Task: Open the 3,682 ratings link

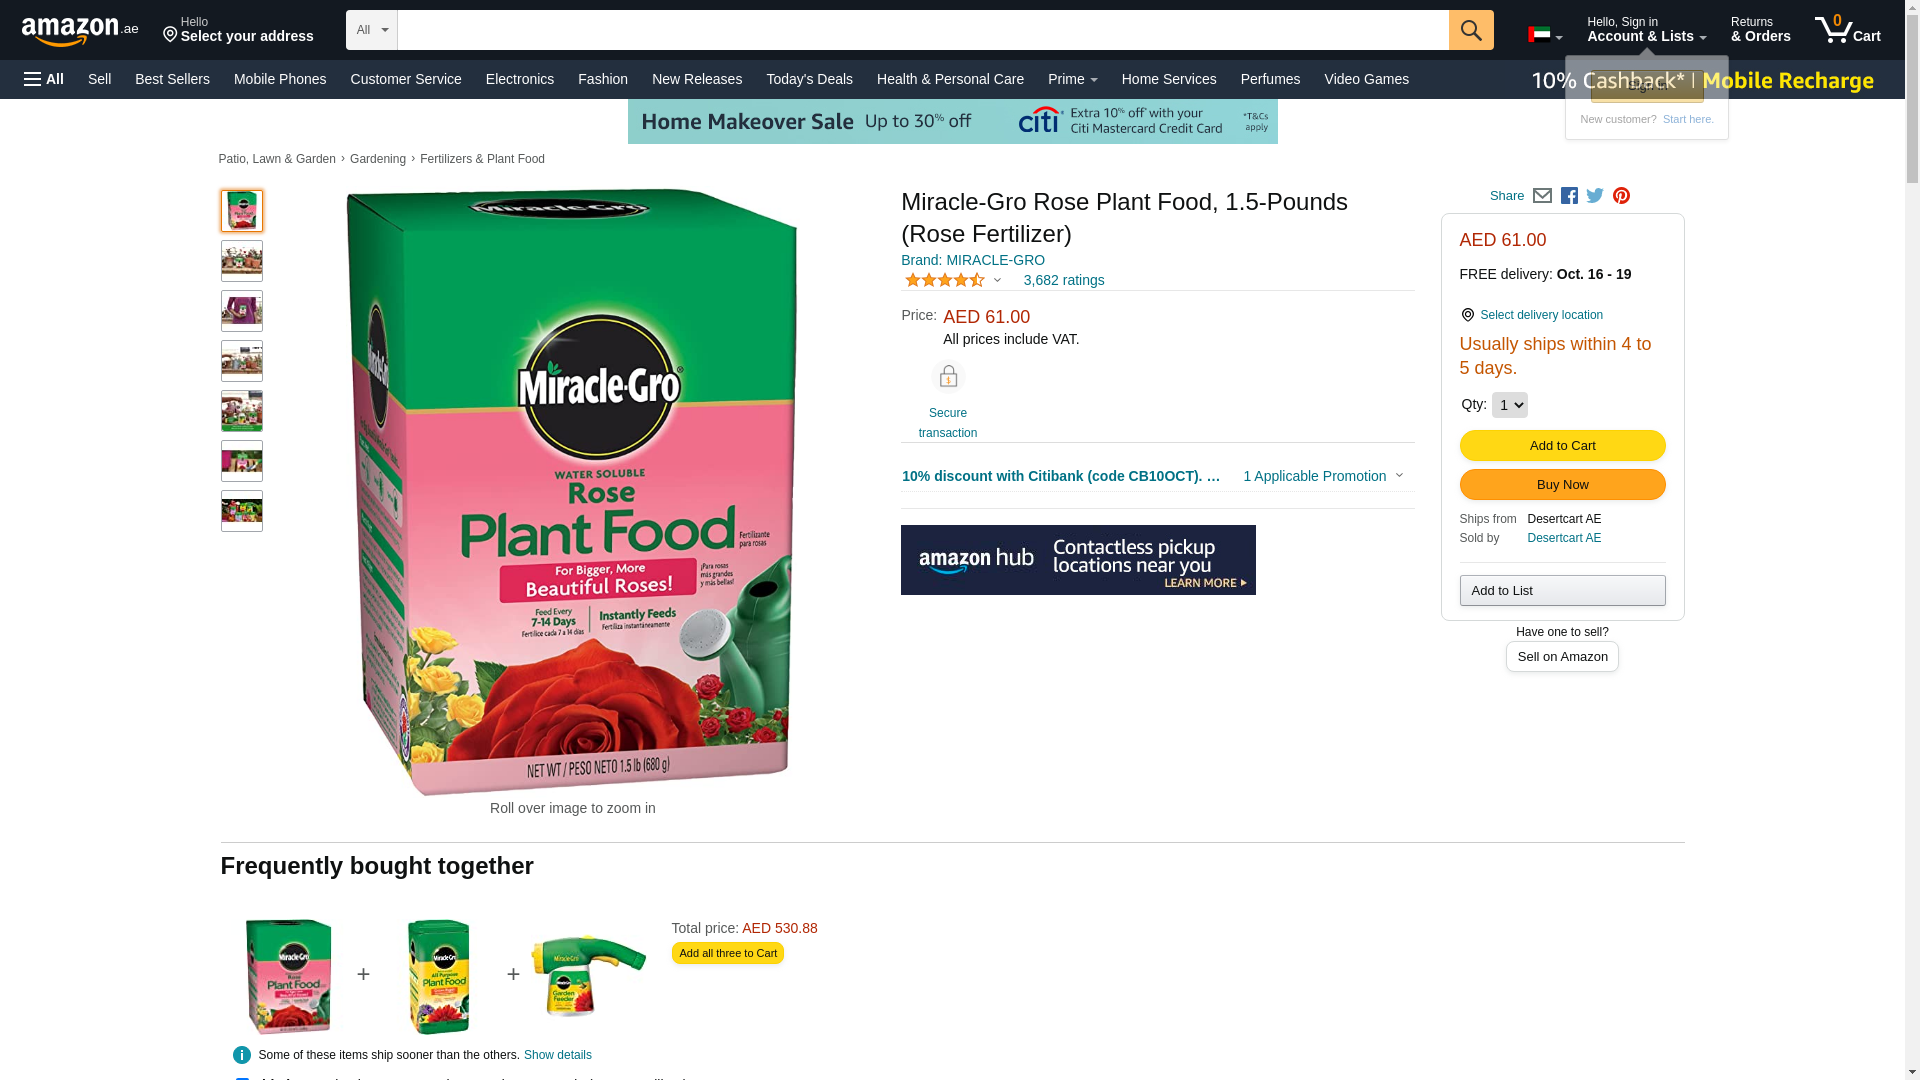Action: [1063, 280]
